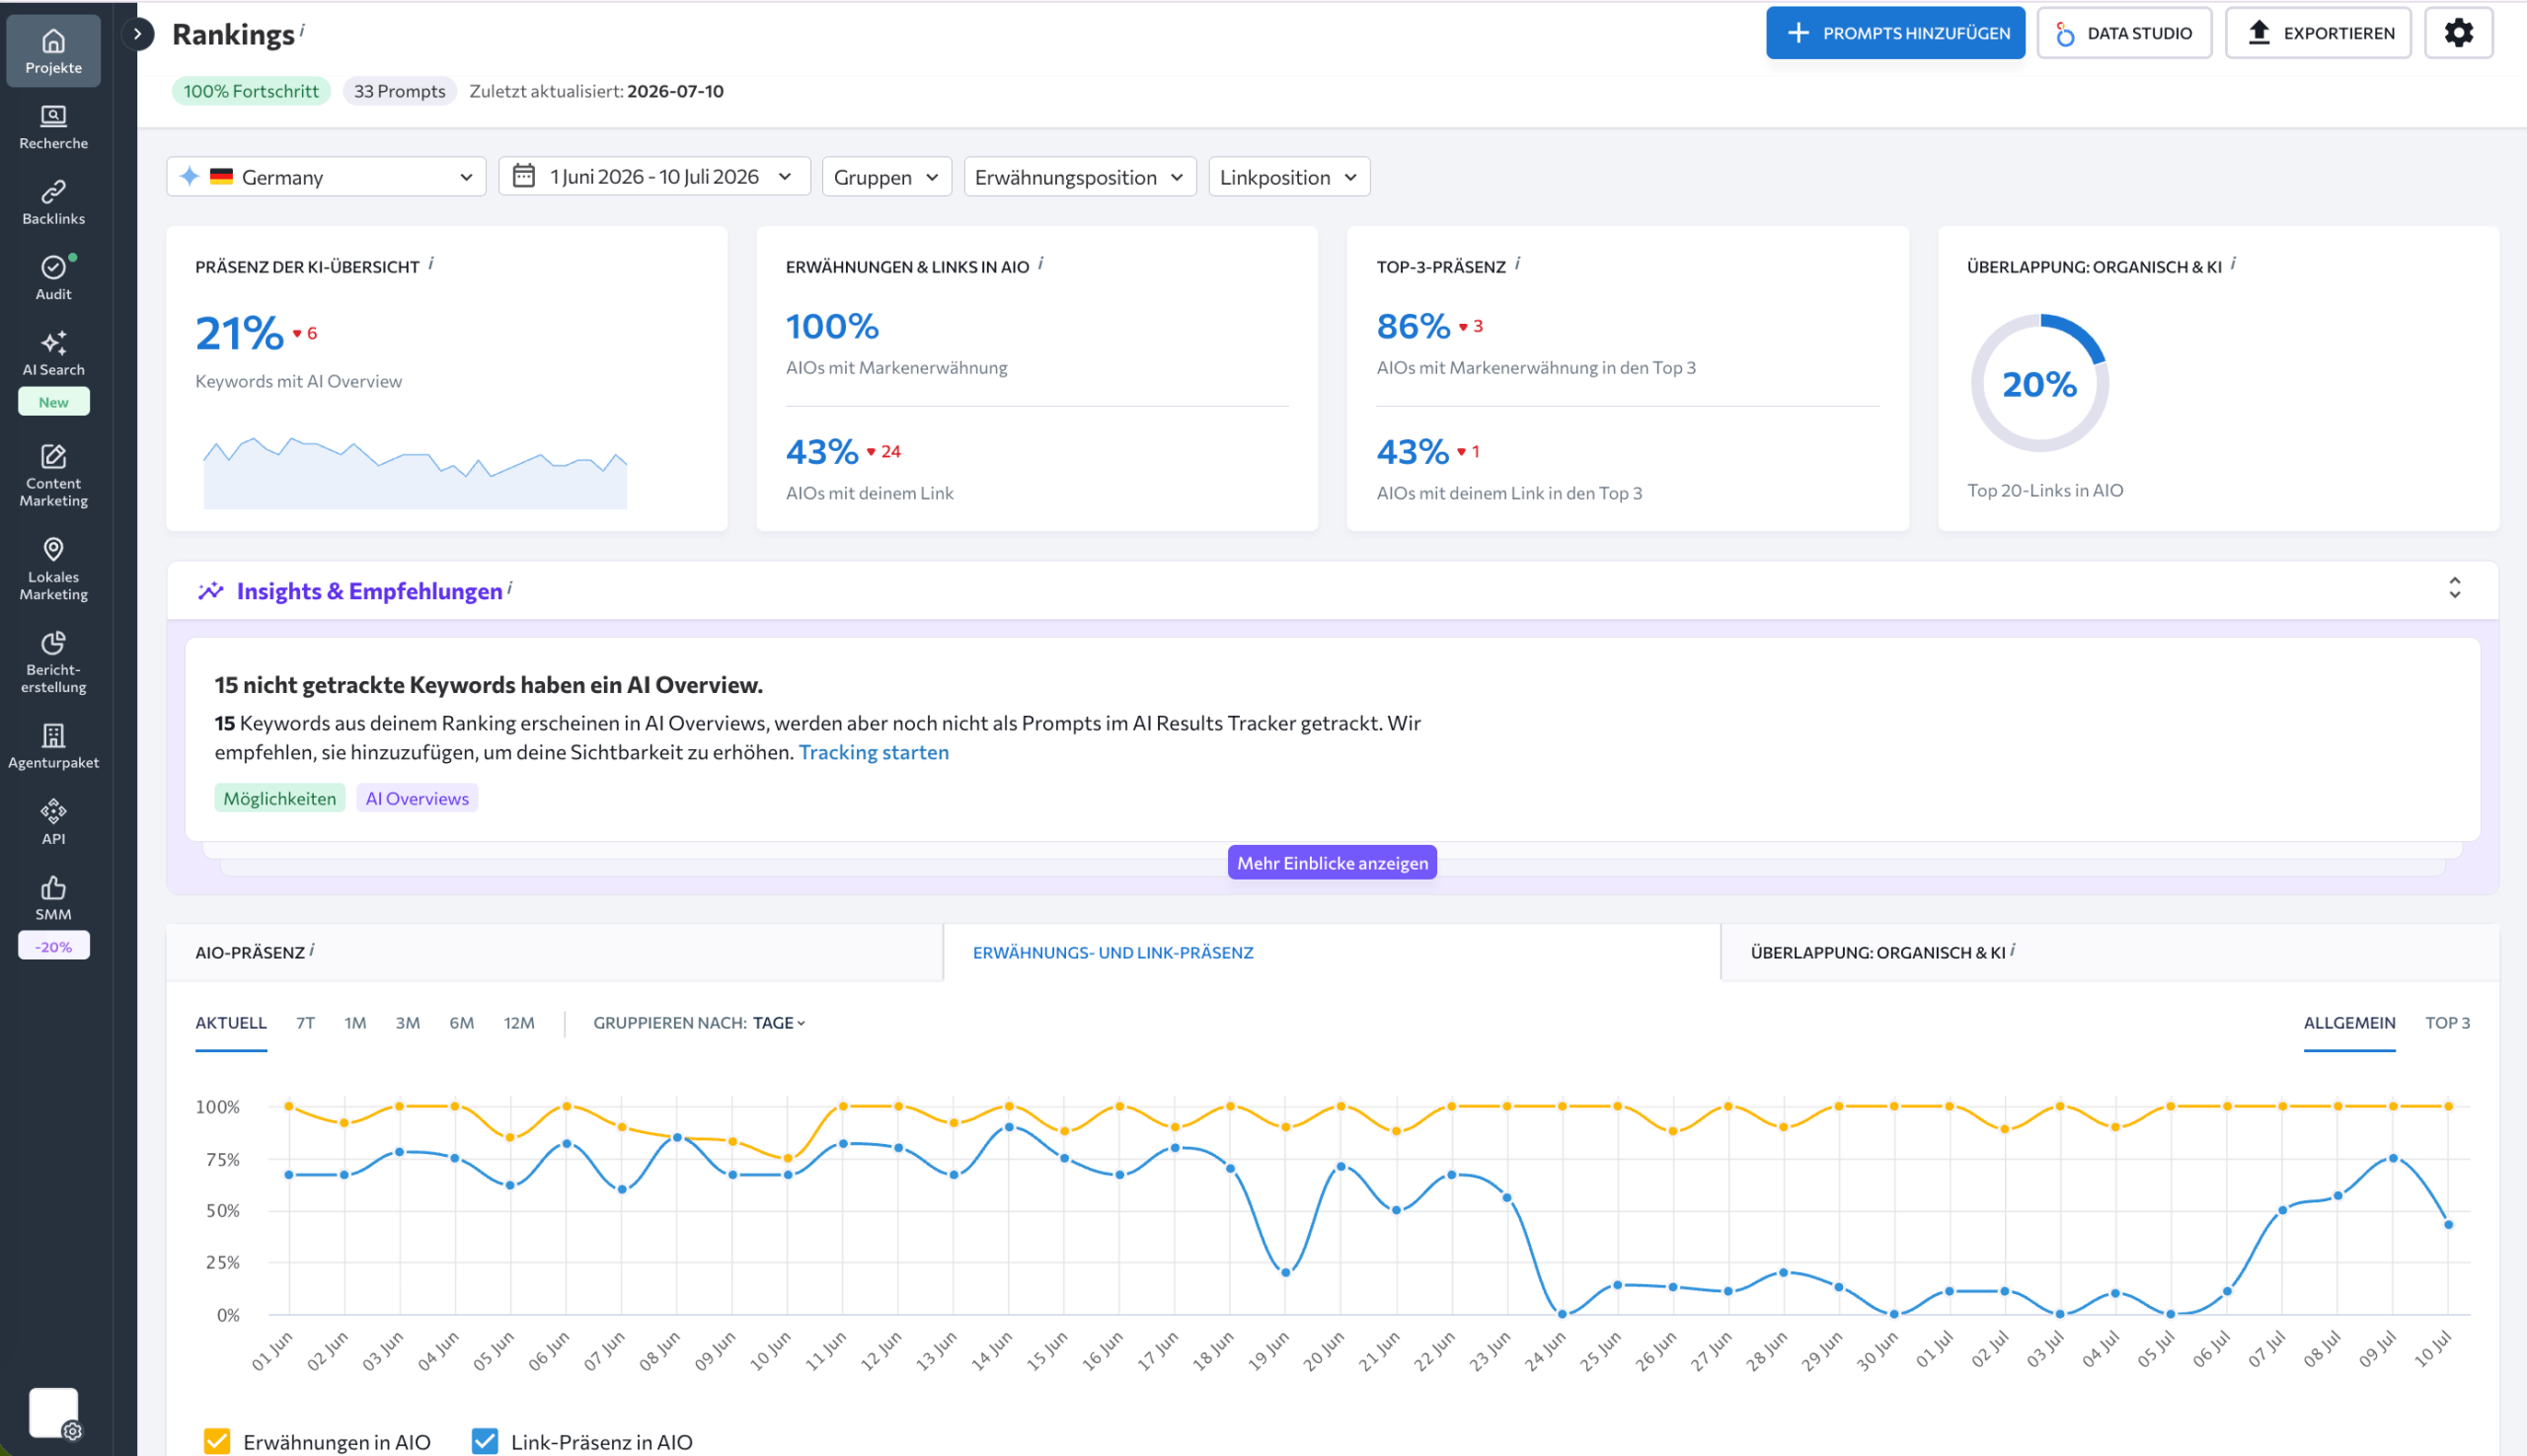This screenshot has width=2527, height=1456.
Task: Open Data Studio
Action: pyautogui.click(x=2124, y=33)
